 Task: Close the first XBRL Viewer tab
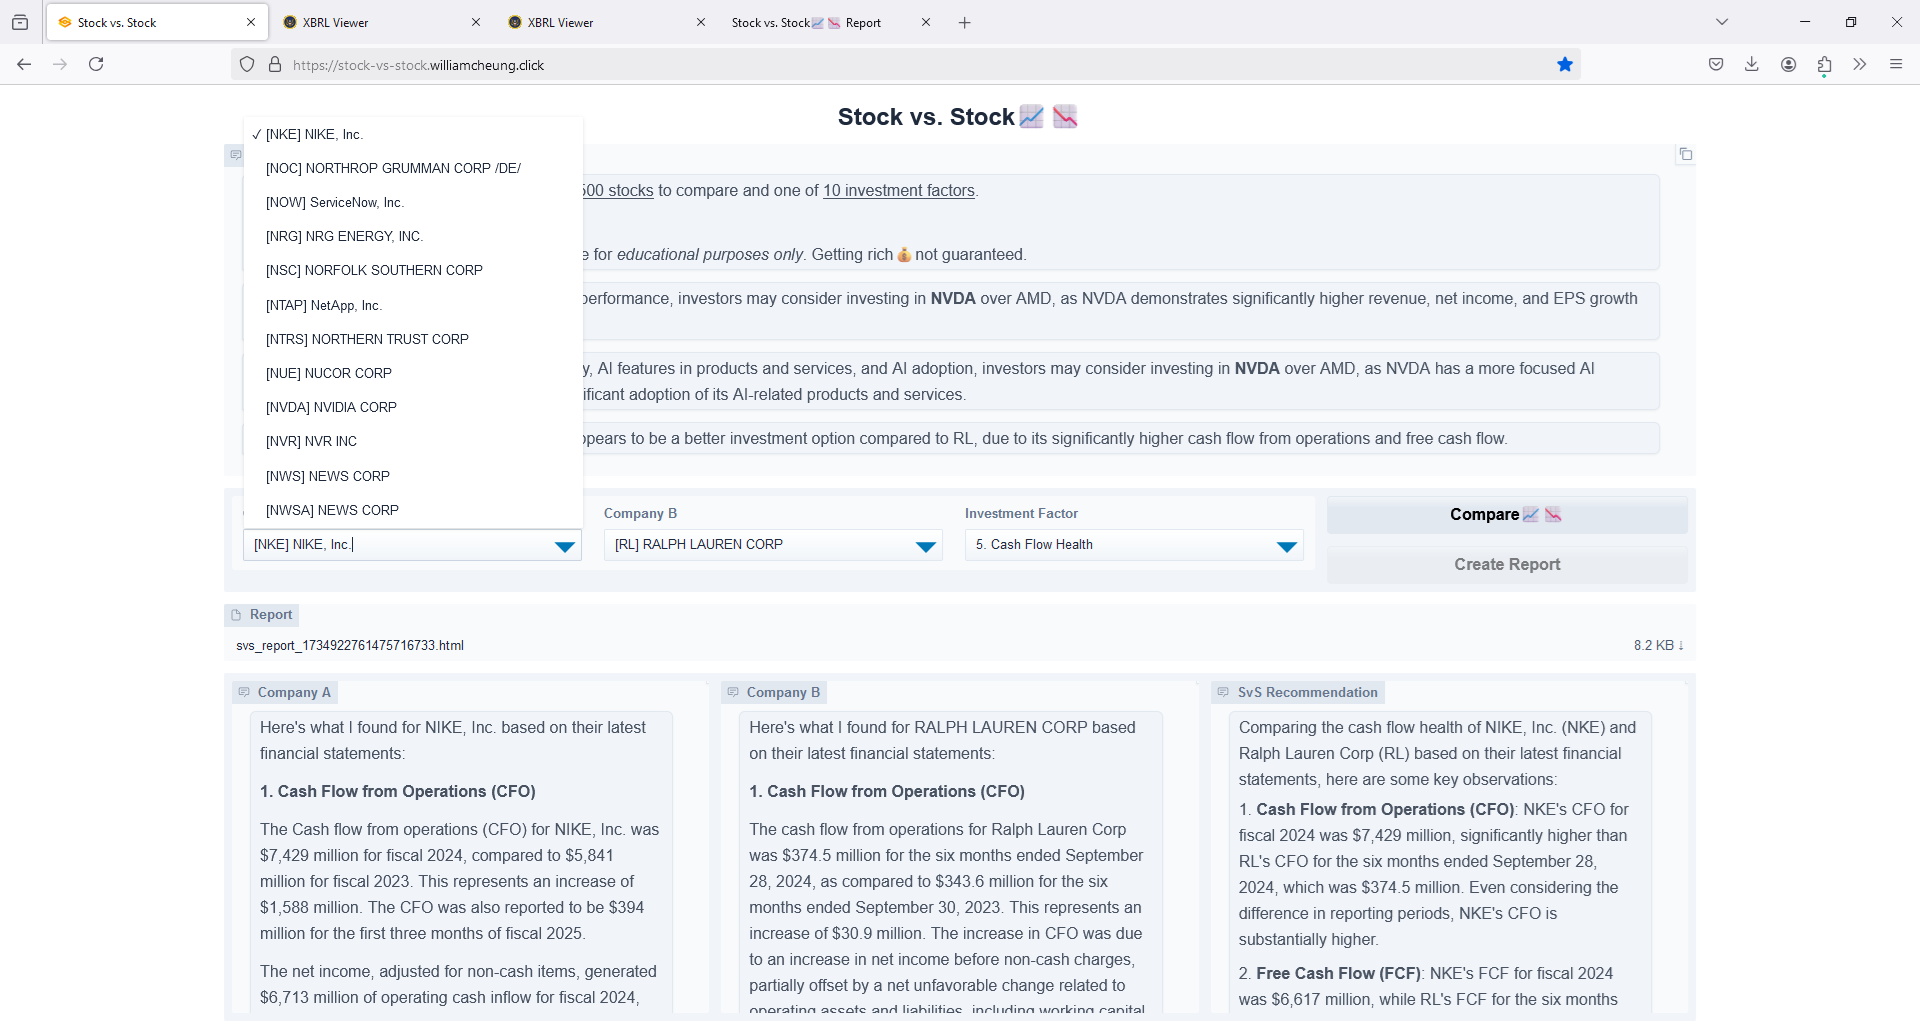(475, 22)
